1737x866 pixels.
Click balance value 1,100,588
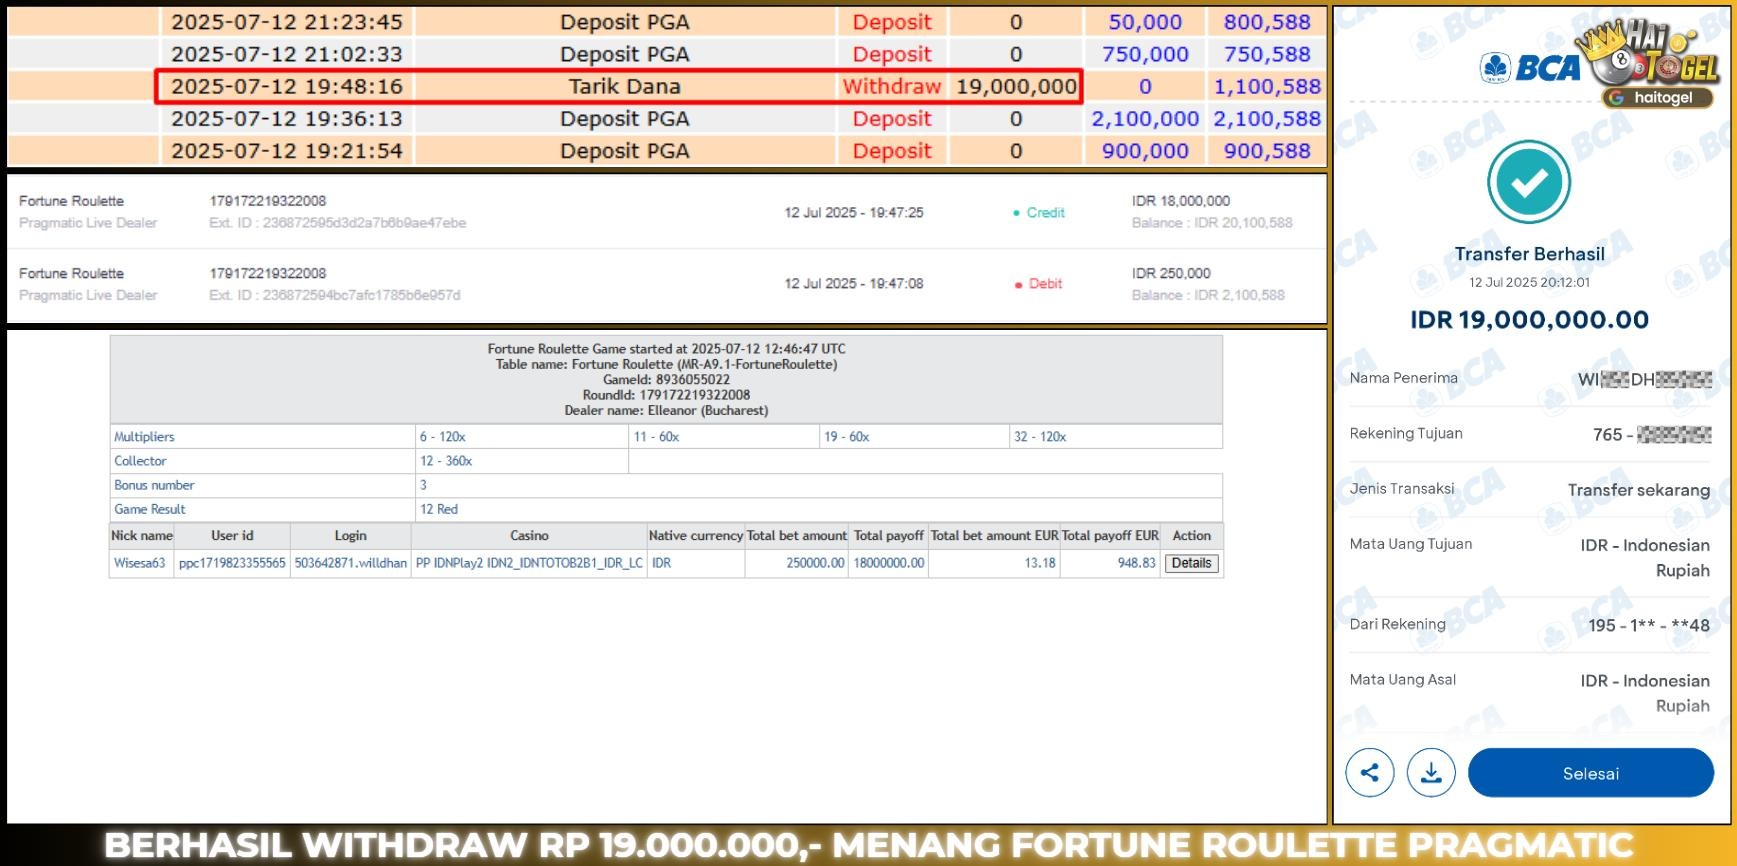click(1267, 86)
